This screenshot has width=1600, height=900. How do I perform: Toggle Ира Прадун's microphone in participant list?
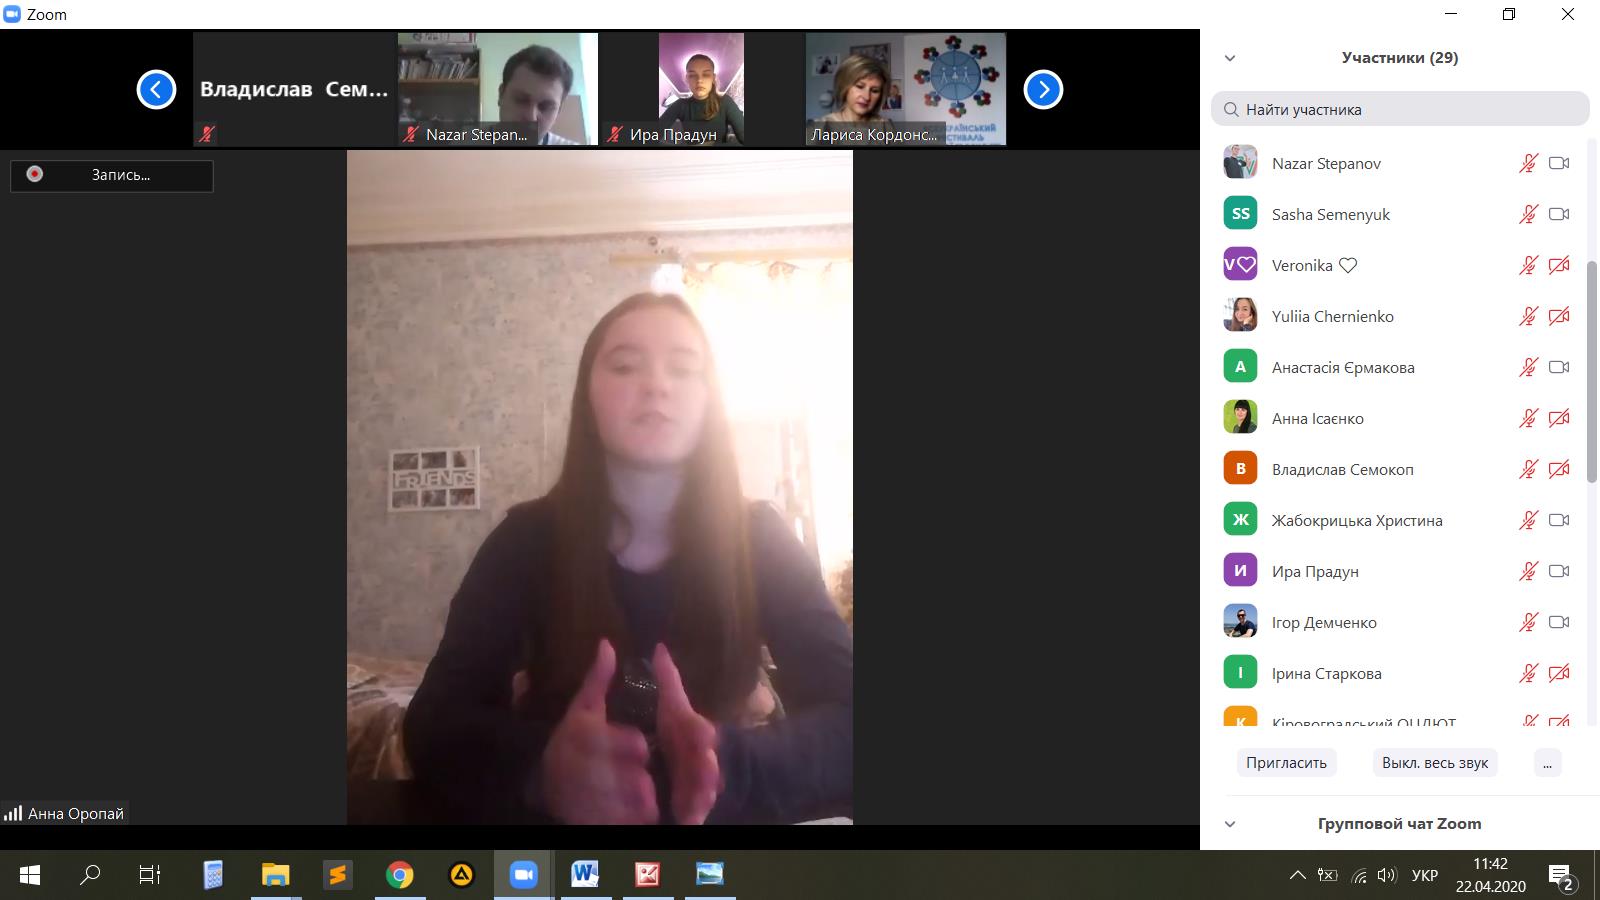click(1527, 571)
